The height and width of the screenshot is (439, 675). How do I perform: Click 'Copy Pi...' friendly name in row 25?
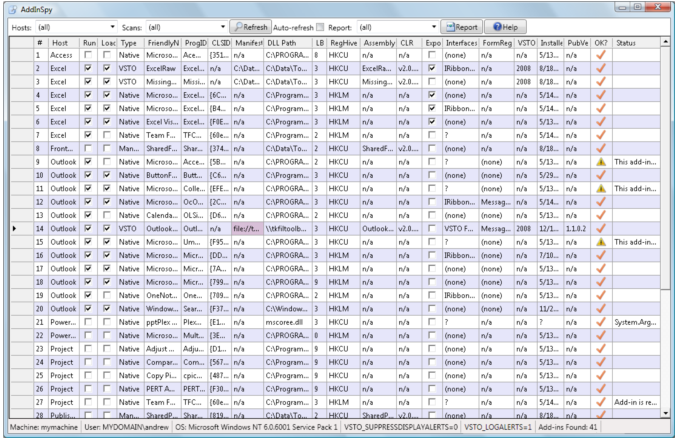161,375
